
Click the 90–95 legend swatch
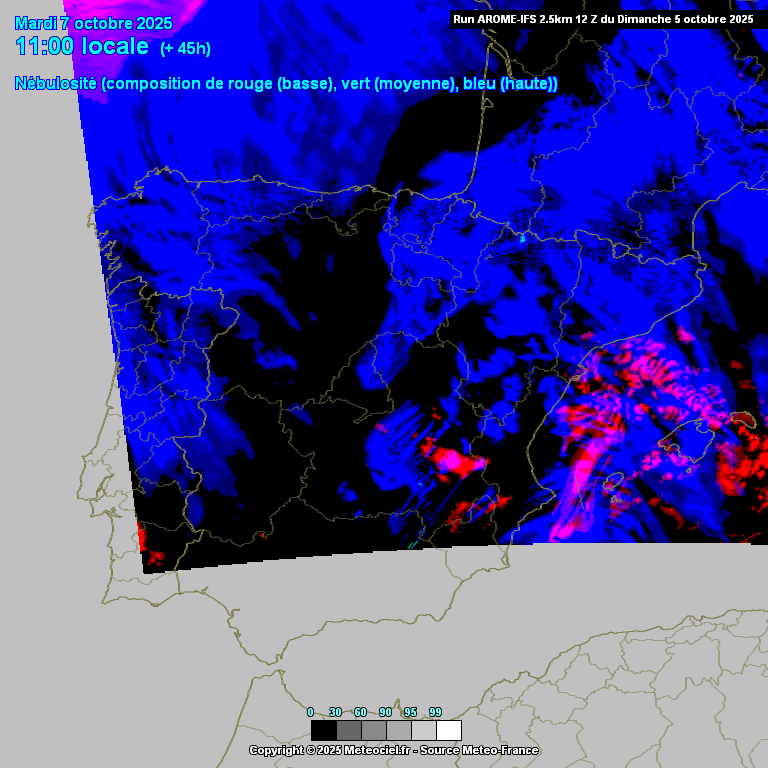398,730
